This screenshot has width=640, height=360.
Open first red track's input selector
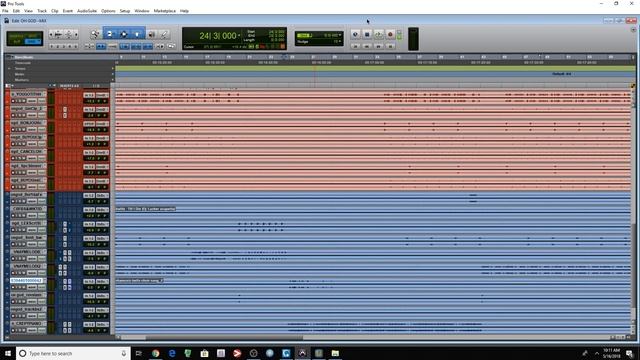89,95
